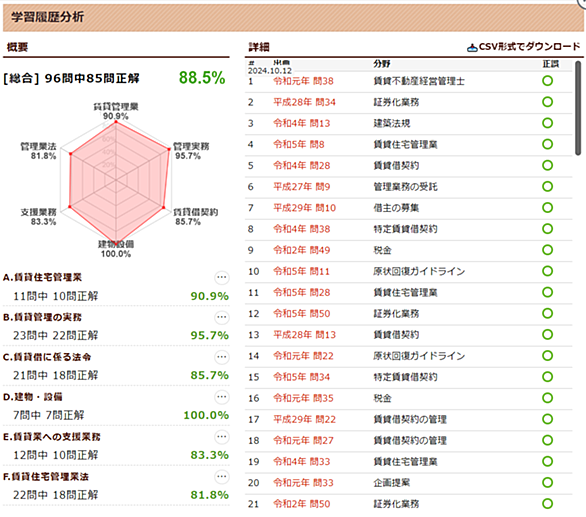Expand F.賃貸住宅管理業法 ellipsis button
Image resolution: width=586 pixels, height=517 pixels.
pos(222,477)
